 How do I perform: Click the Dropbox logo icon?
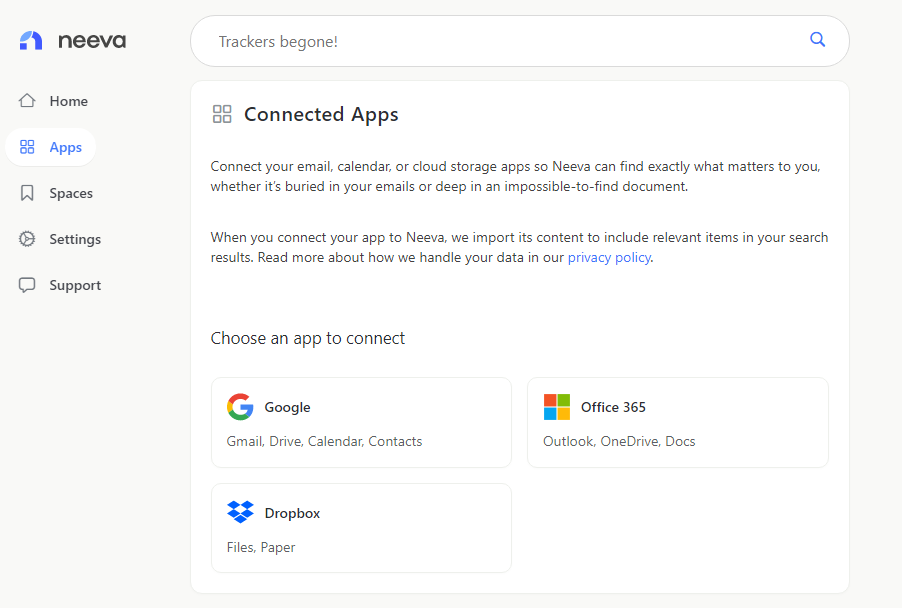tap(240, 512)
